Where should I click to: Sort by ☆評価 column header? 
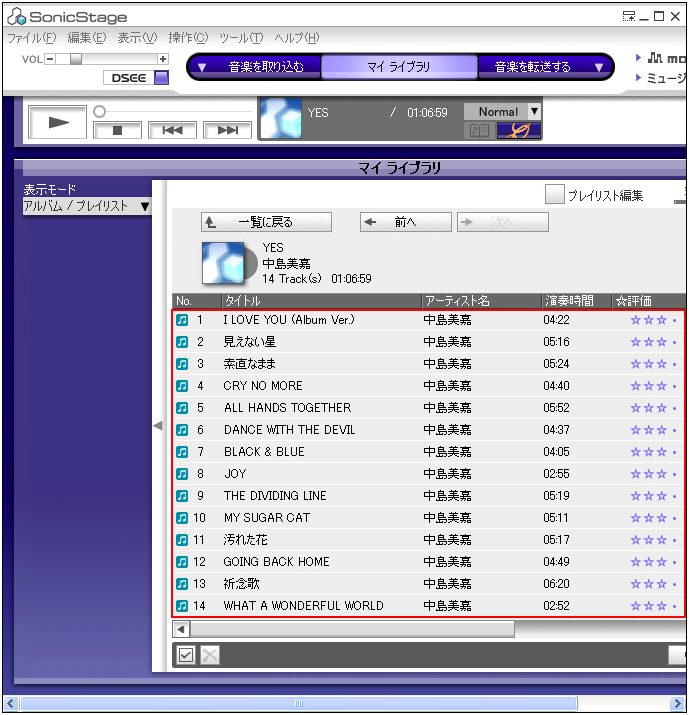click(x=648, y=301)
